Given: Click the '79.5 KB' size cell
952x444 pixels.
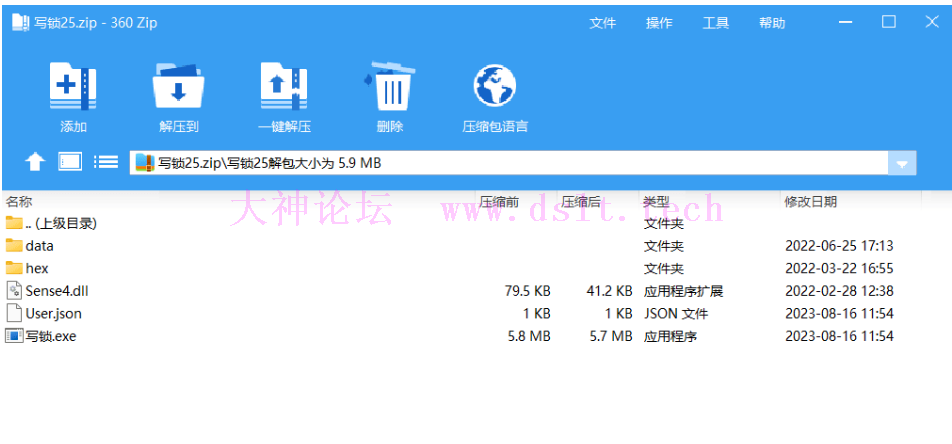Looking at the screenshot, I should 528,291.
